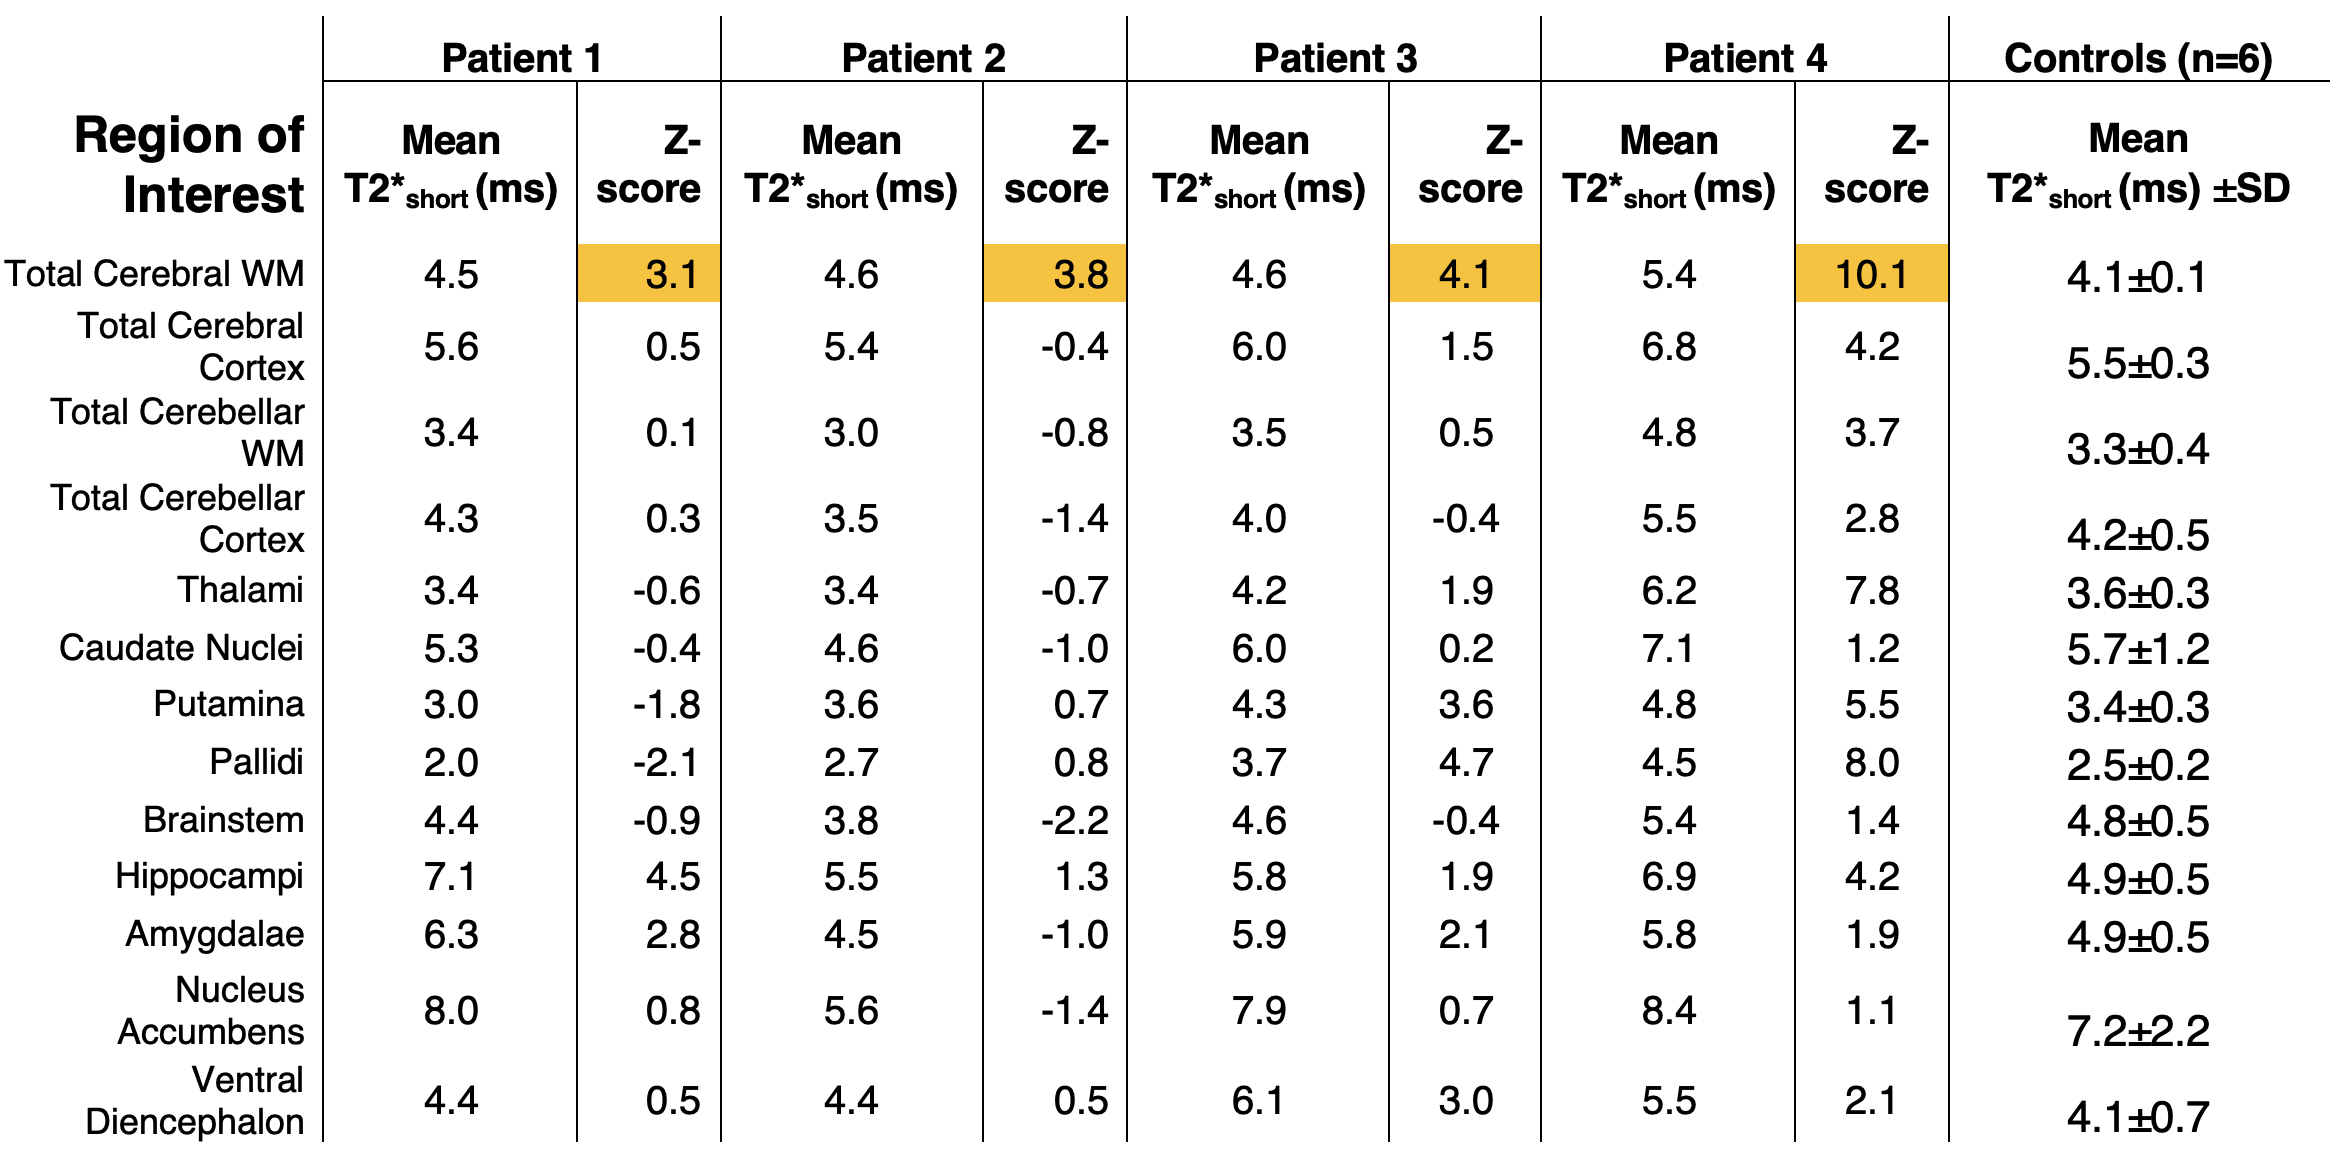This screenshot has width=2344, height=1158.
Task: Click the Region of Interest heading
Action: pyautogui.click(x=189, y=164)
